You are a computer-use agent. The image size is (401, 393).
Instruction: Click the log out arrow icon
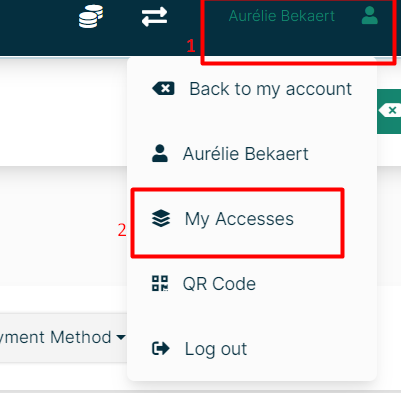click(x=161, y=349)
